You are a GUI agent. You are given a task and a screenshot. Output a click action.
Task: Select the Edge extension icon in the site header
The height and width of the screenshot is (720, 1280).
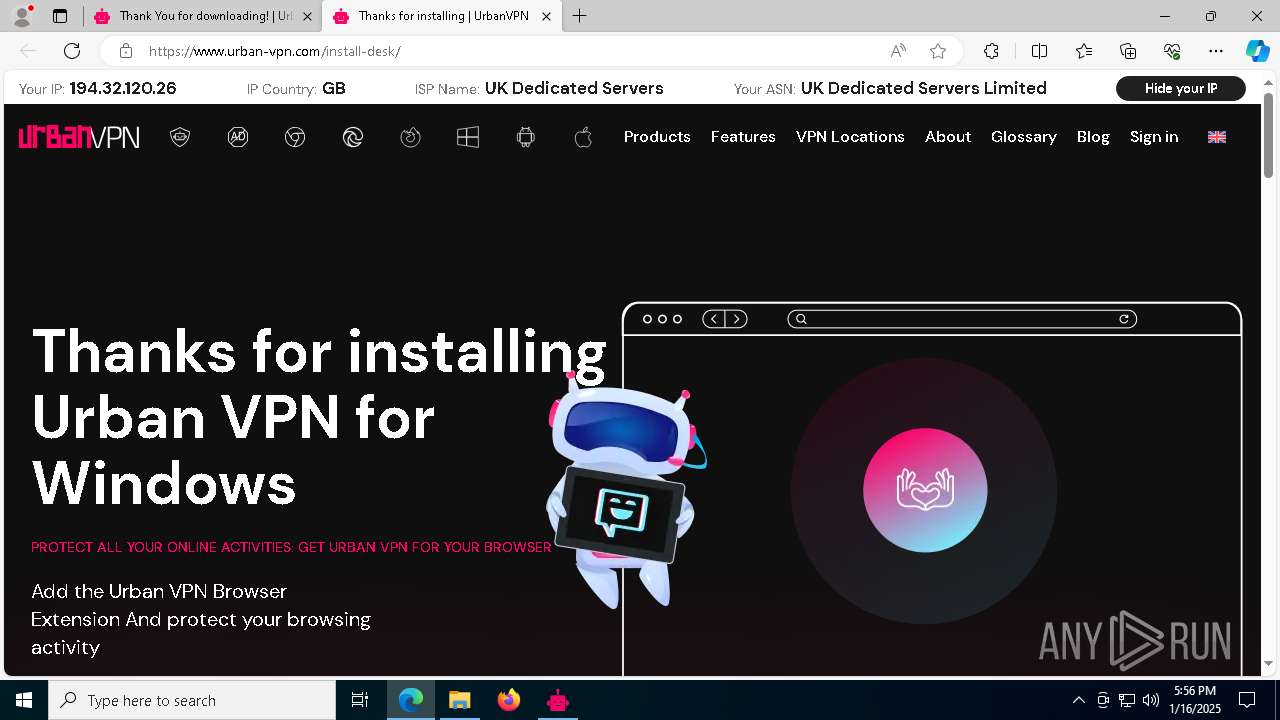[353, 137]
